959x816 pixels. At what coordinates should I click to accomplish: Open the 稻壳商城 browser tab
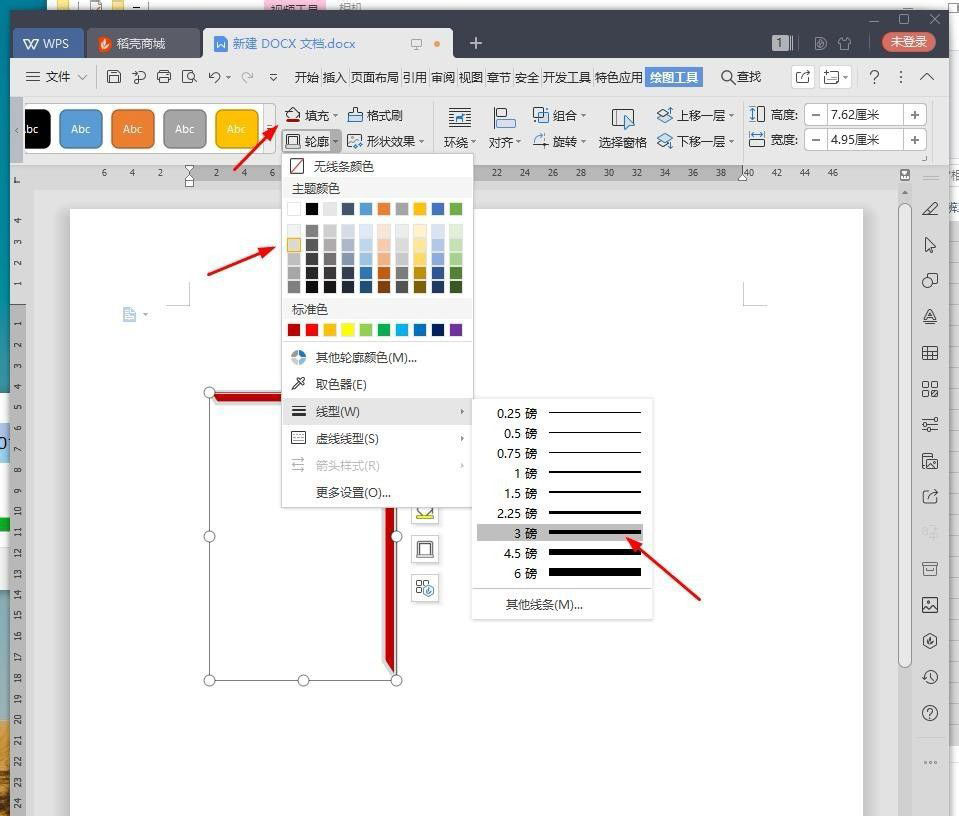click(x=133, y=43)
